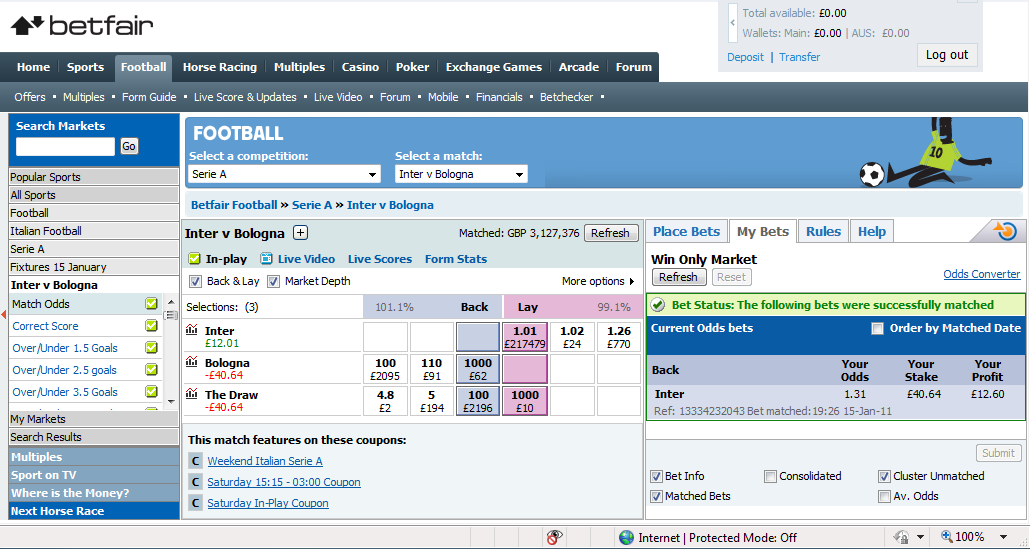This screenshot has height=549, width=1030.
Task: Open Weekend Italian Serie A coupon link
Action: pos(265,461)
